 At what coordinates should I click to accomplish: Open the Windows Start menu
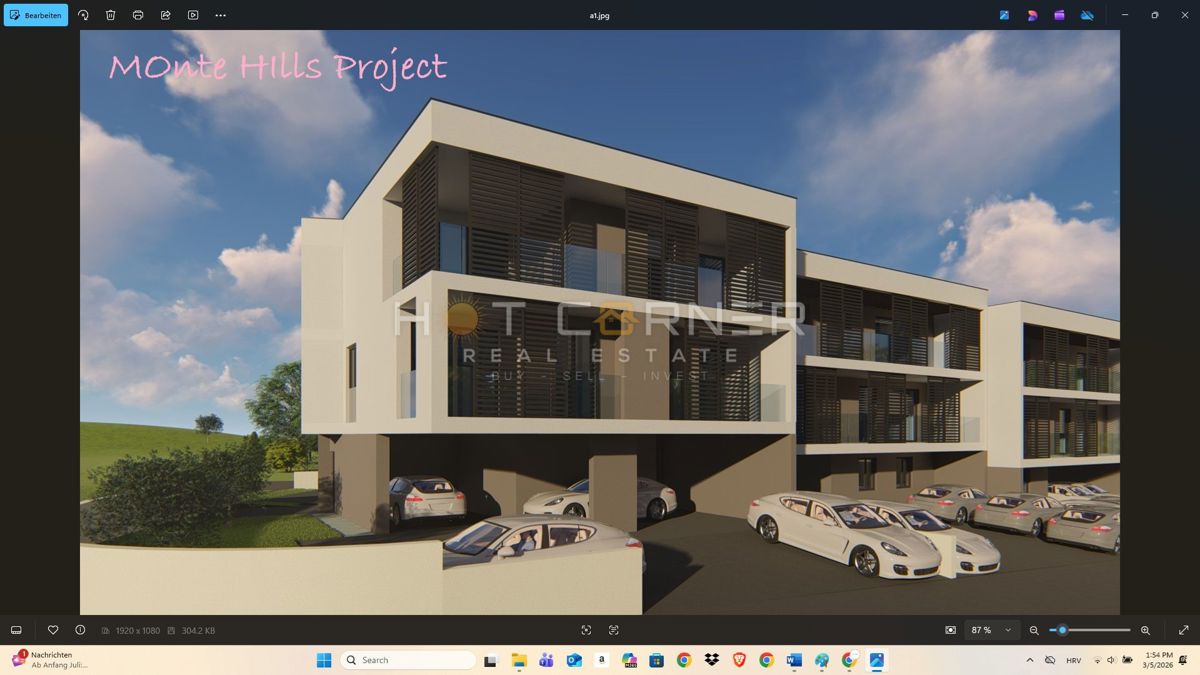pos(324,660)
